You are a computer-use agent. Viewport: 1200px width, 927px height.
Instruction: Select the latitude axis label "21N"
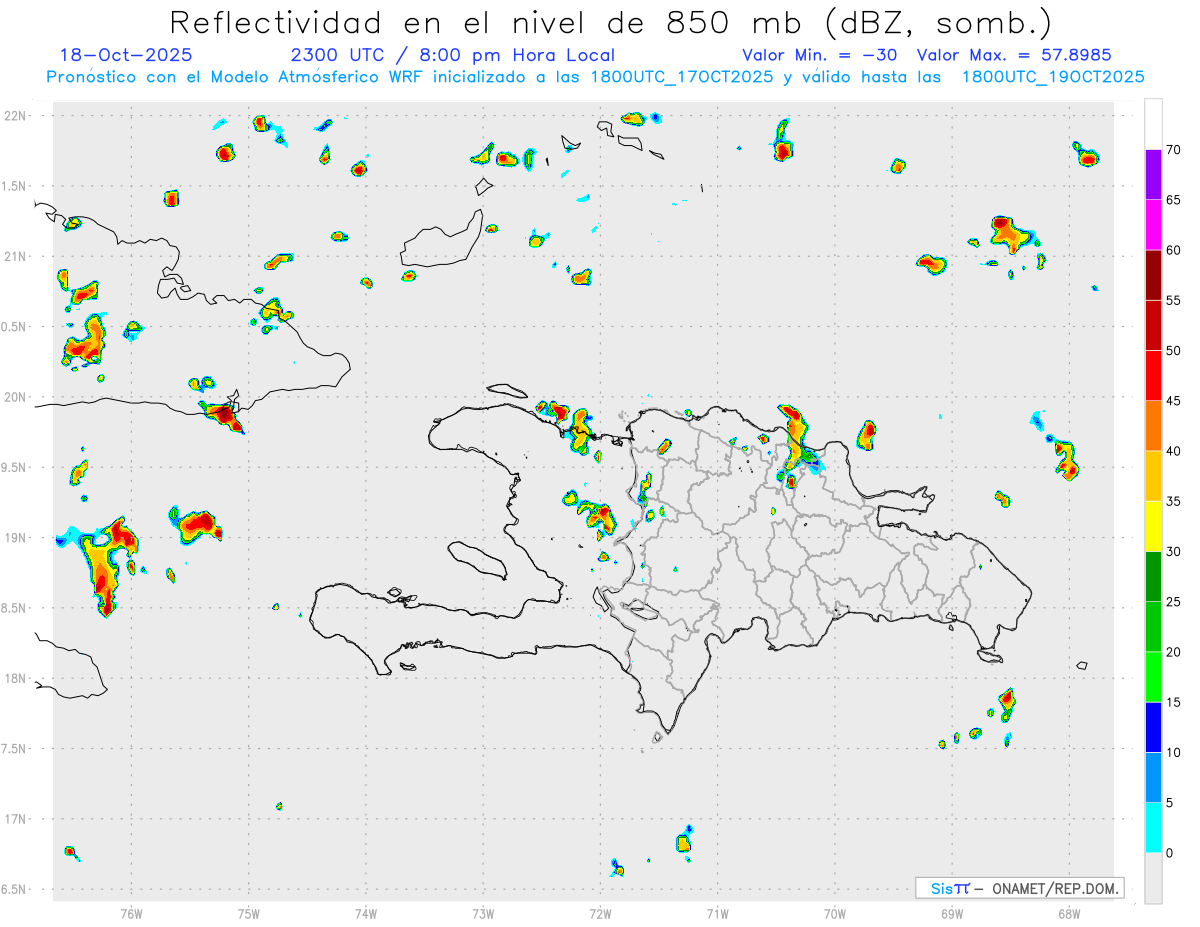point(17,257)
